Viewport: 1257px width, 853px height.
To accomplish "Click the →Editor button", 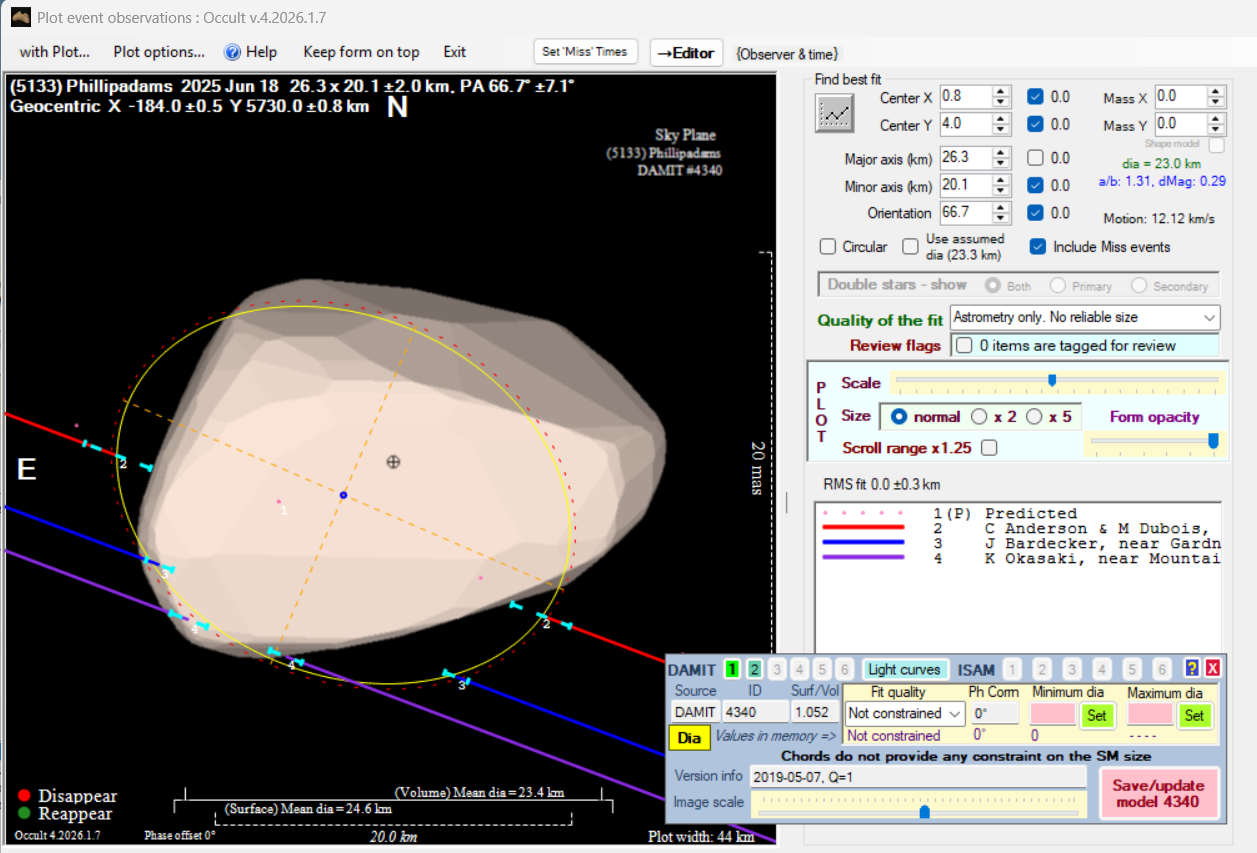I will click(x=686, y=53).
